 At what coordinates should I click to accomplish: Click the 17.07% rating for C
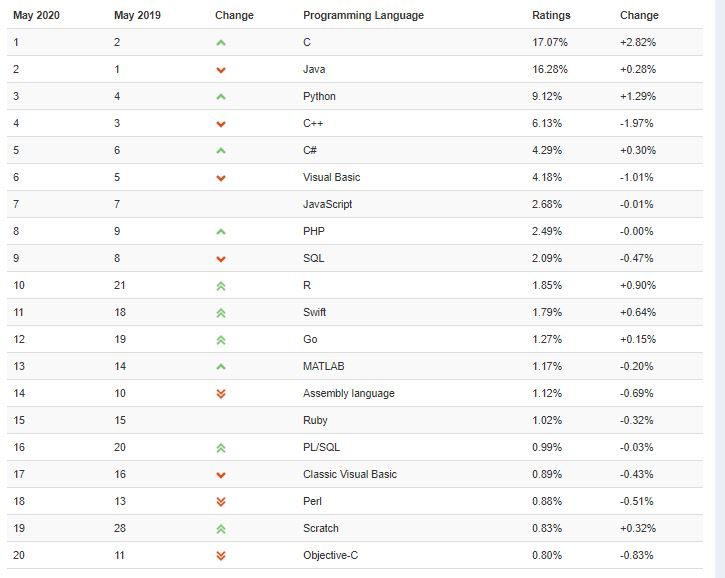[550, 42]
